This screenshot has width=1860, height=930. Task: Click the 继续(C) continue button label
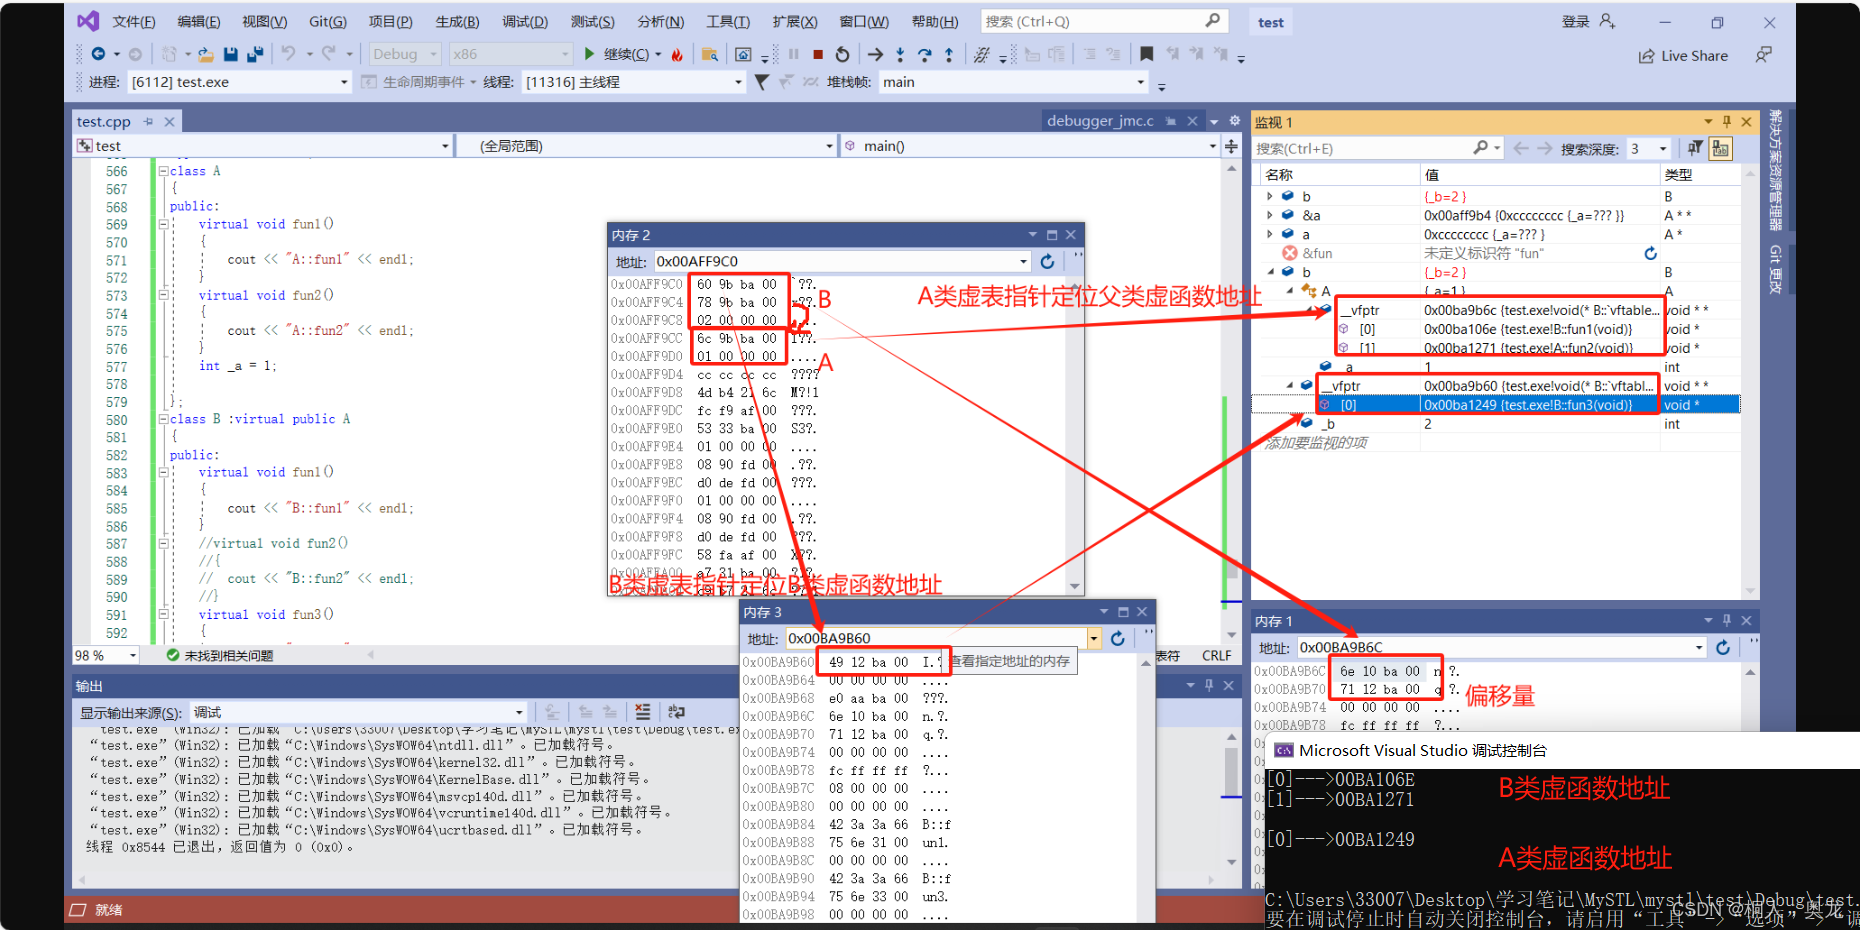point(626,54)
